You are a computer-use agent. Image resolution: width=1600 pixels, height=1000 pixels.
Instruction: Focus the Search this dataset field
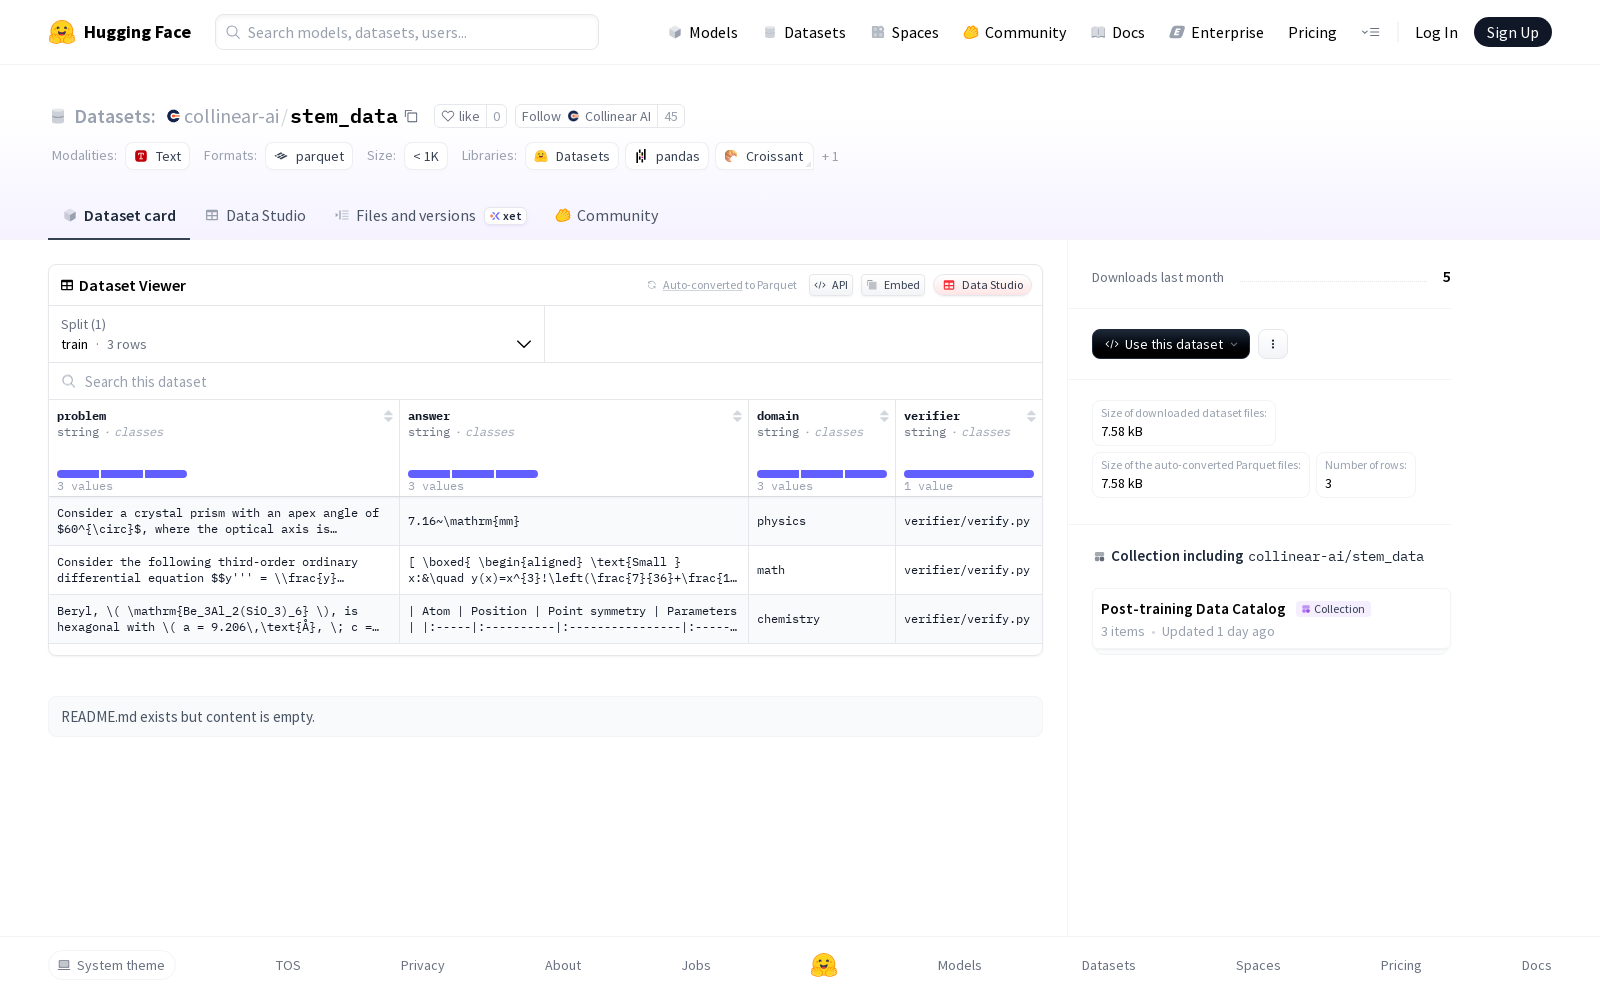click(545, 382)
